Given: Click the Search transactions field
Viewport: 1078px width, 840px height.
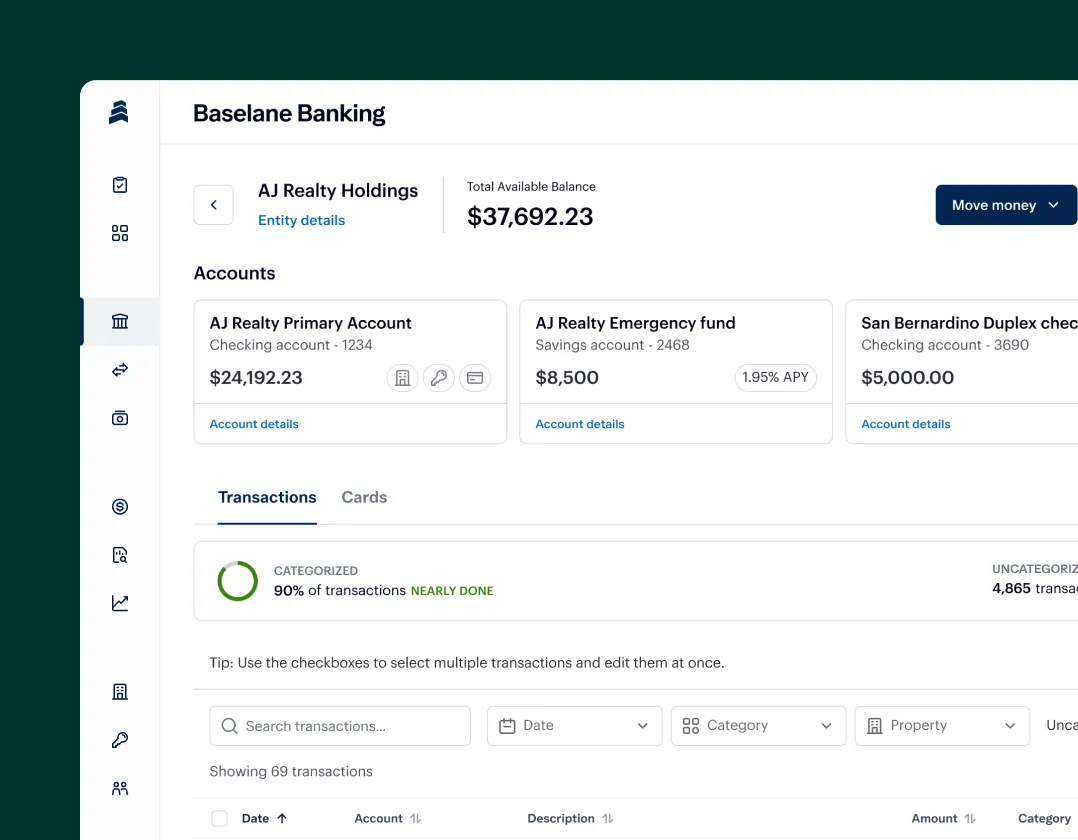Looking at the screenshot, I should pos(340,726).
